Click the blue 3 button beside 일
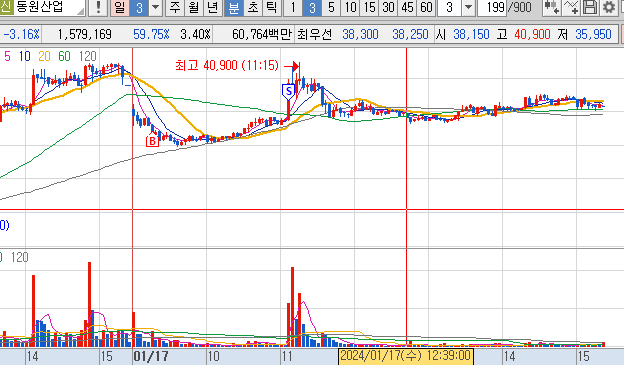 139,7
